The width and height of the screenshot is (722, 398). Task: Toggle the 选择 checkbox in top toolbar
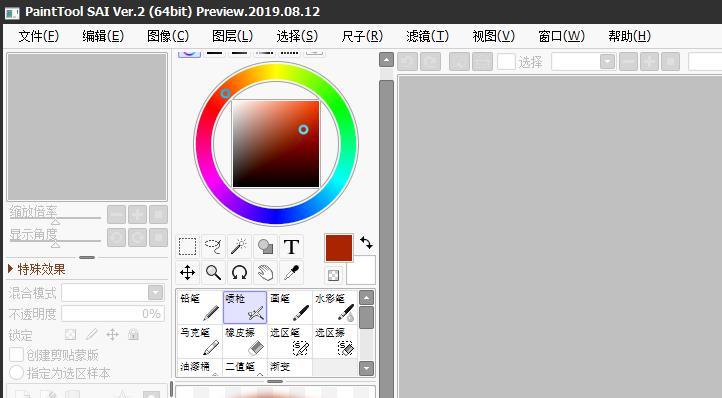(x=506, y=61)
